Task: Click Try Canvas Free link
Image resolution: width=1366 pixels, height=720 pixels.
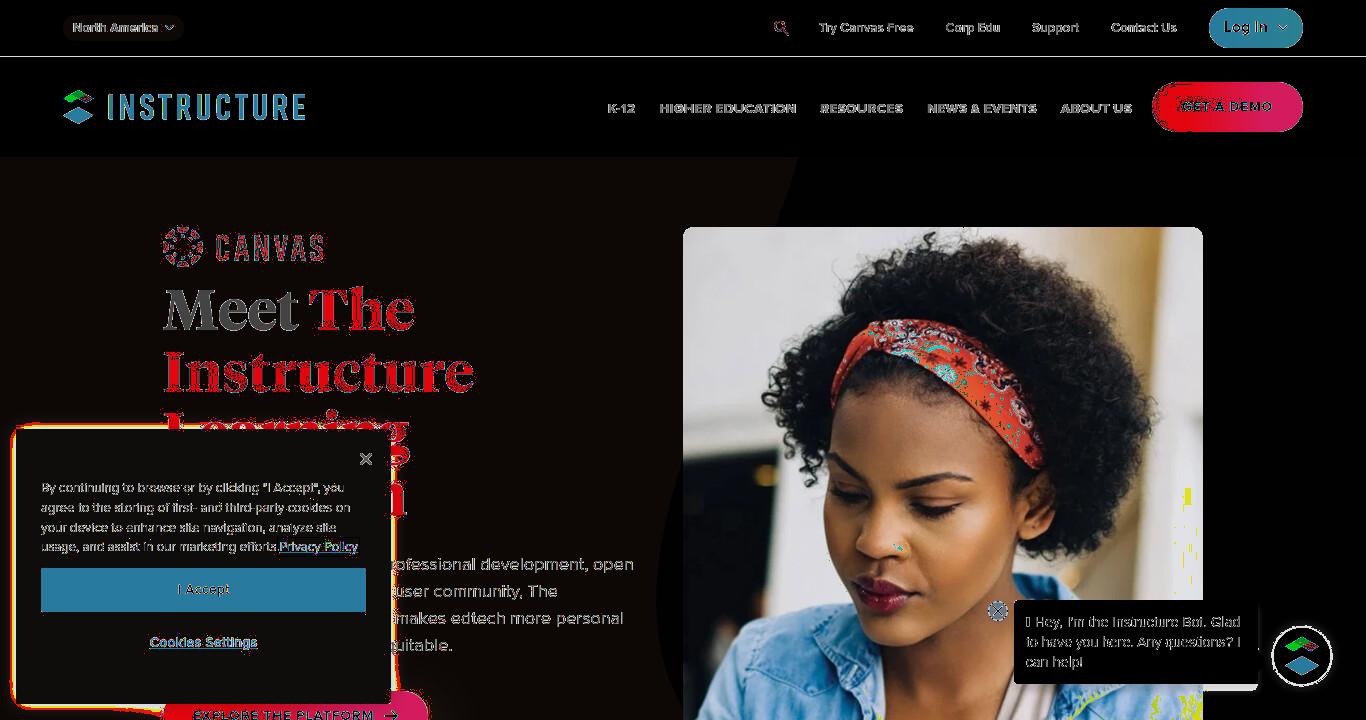Action: [866, 28]
